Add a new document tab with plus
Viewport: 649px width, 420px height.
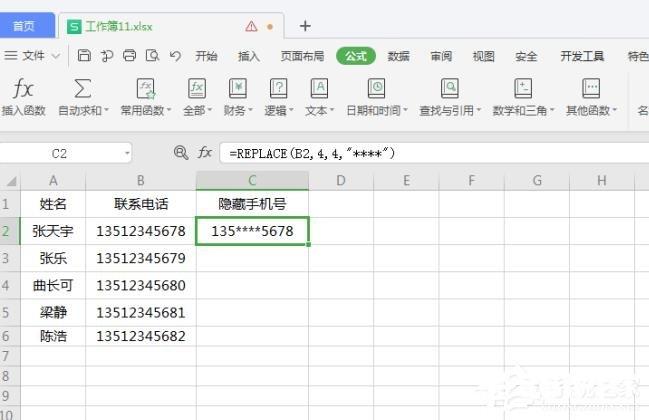(305, 26)
